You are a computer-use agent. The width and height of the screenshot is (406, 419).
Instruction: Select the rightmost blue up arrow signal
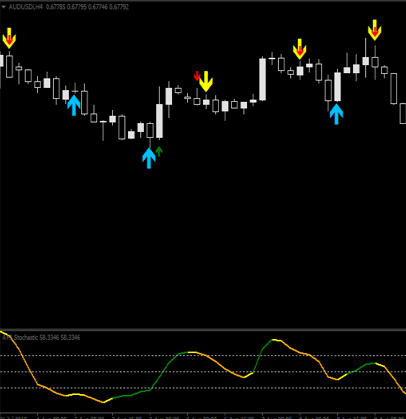[336, 114]
